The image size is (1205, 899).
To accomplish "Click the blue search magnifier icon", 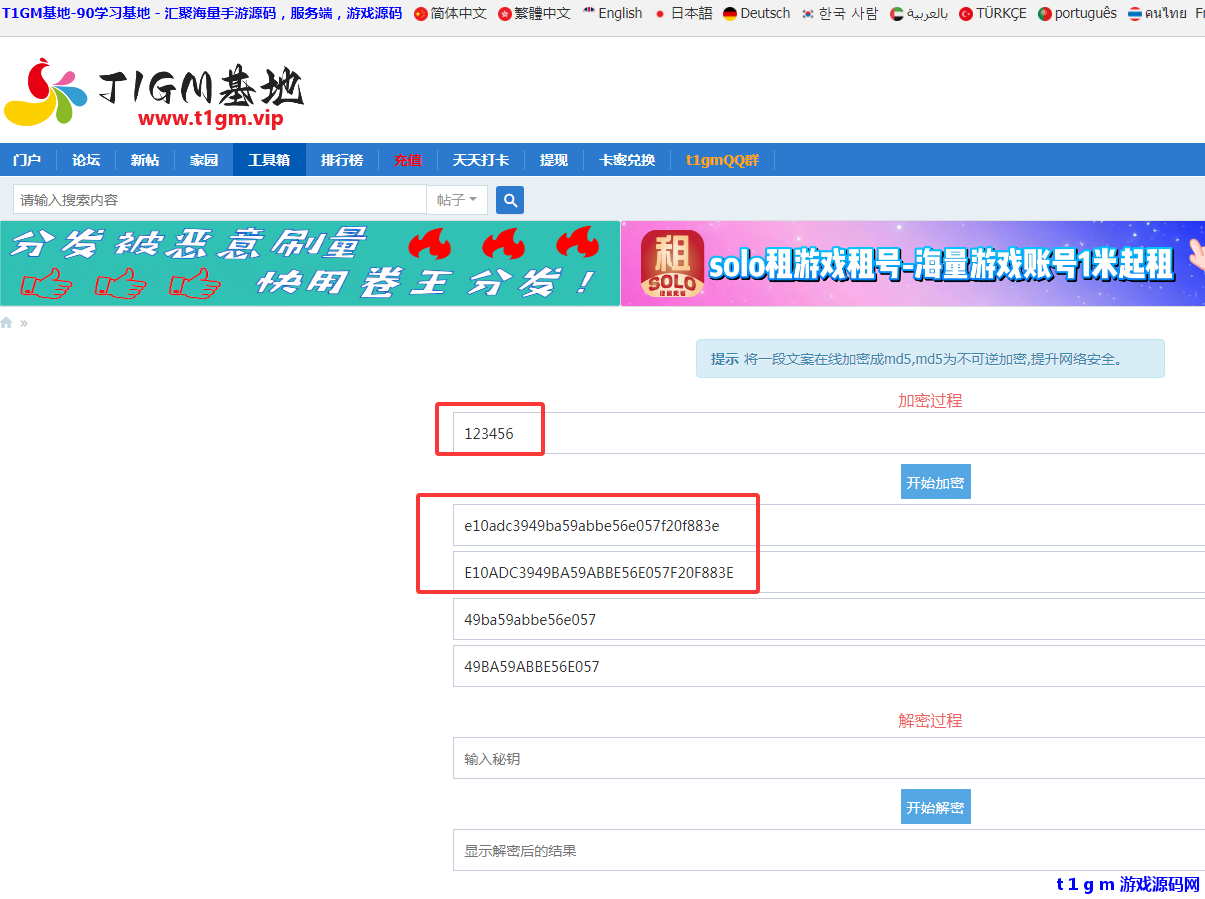I will (509, 199).
